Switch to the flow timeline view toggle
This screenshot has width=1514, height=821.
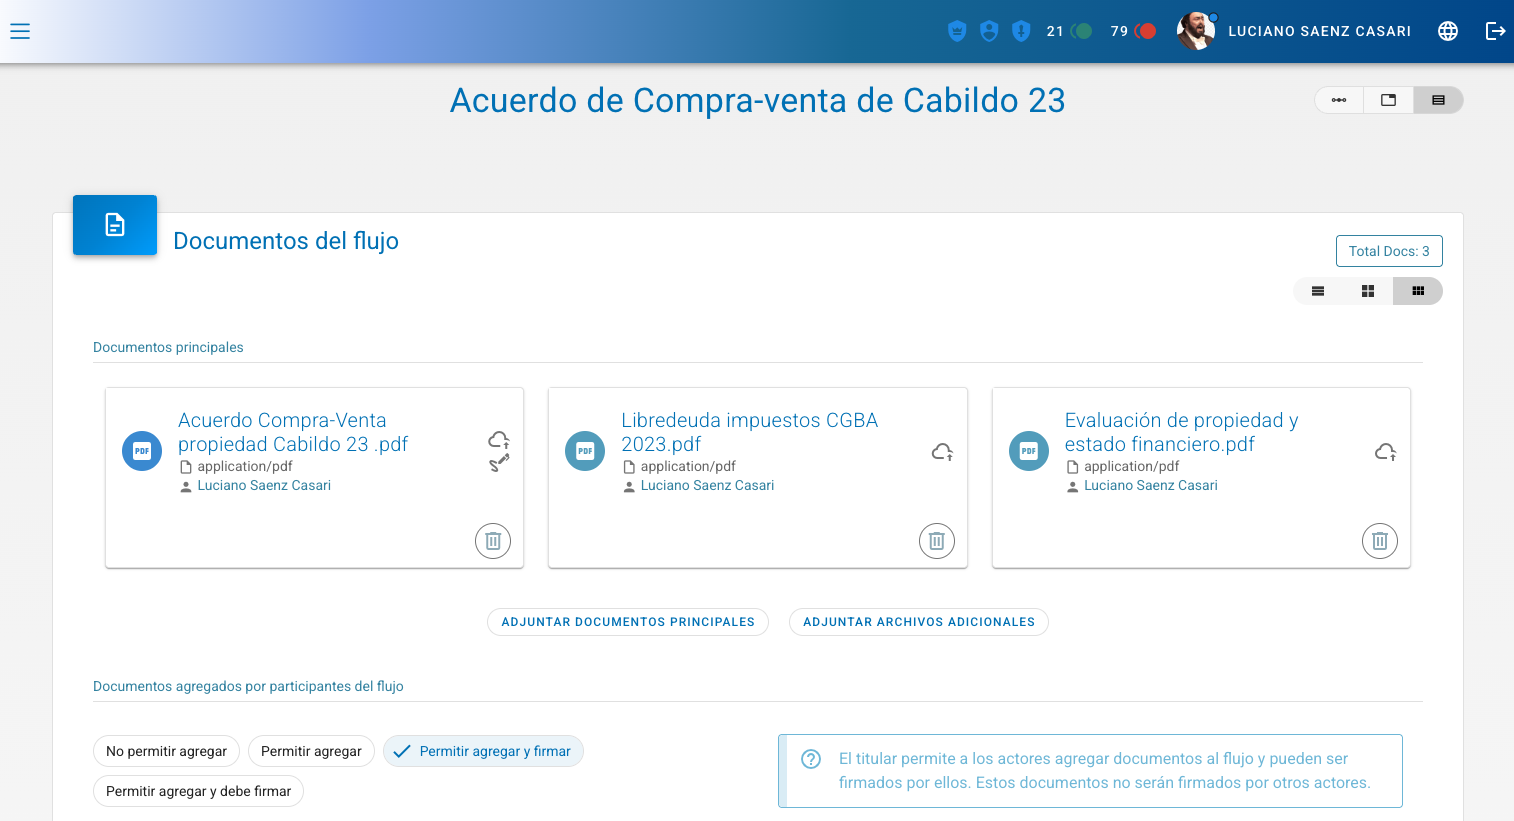(1339, 100)
